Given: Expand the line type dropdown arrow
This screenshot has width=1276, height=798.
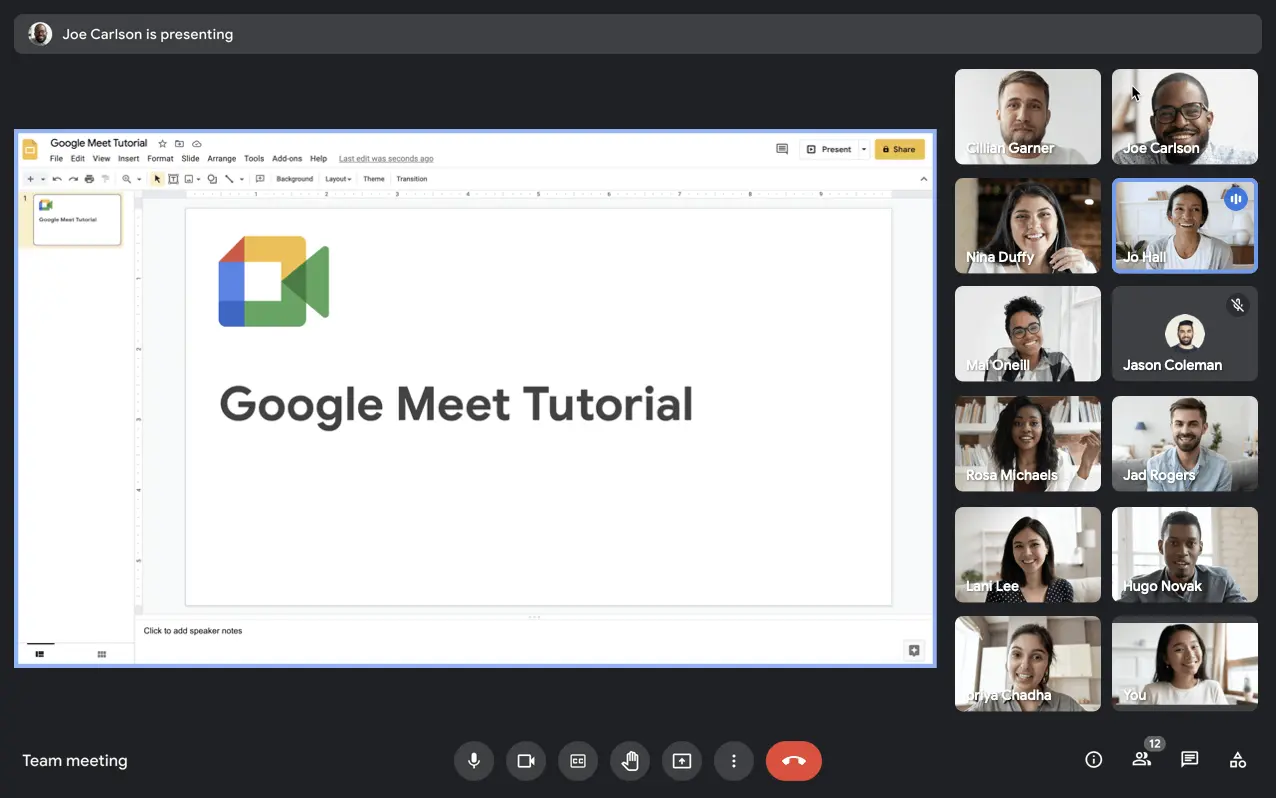Looking at the screenshot, I should 242,179.
